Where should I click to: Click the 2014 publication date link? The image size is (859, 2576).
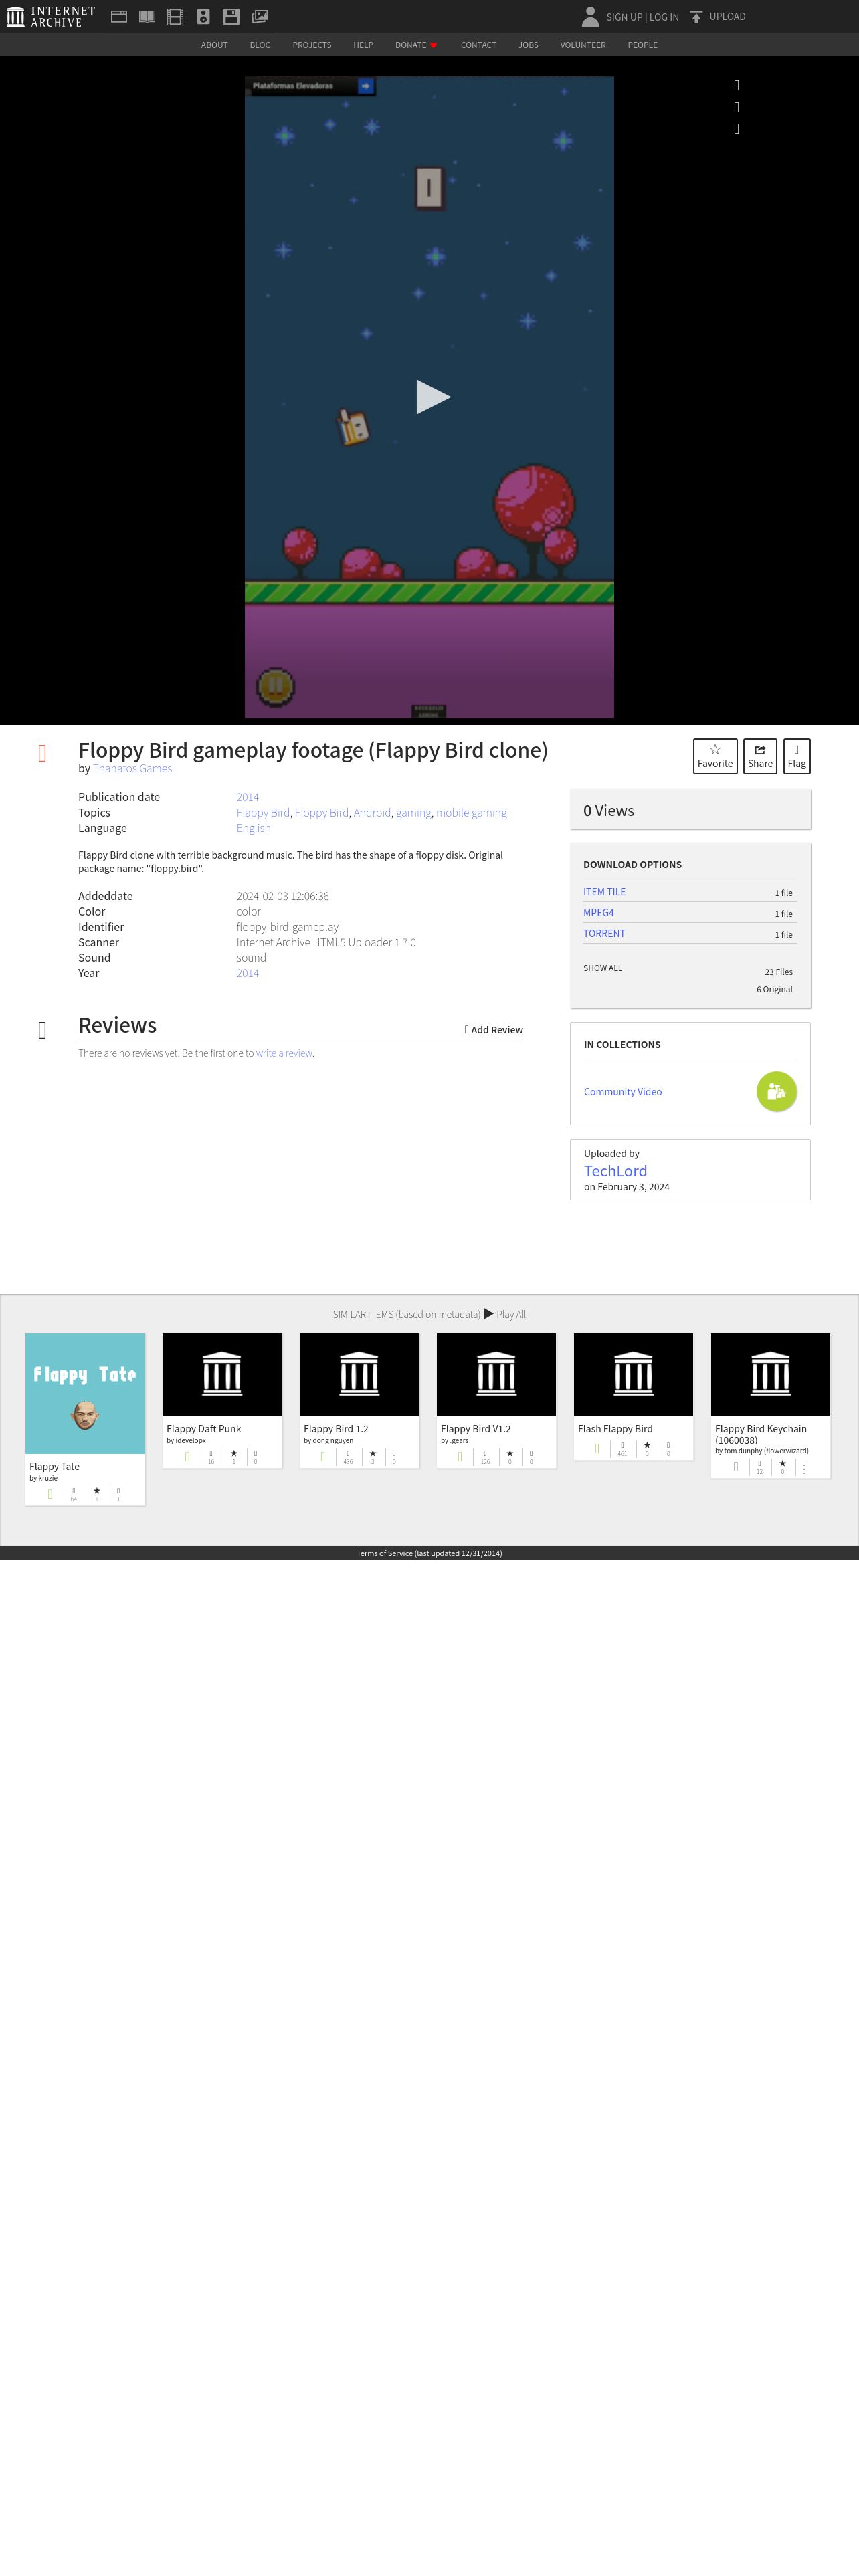(x=247, y=797)
